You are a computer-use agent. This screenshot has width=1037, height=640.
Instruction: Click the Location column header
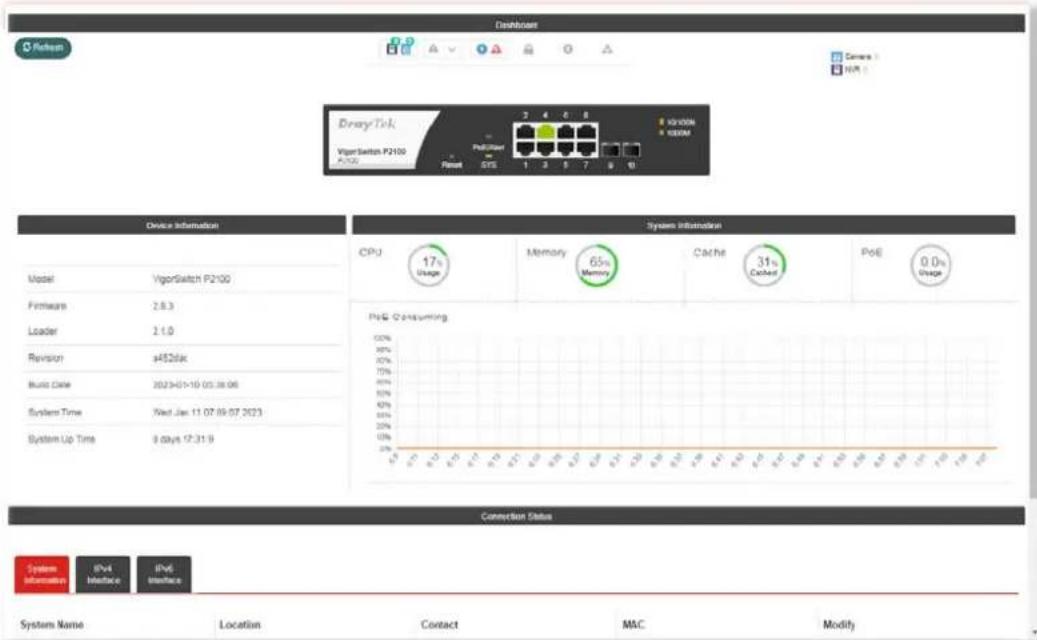click(239, 625)
